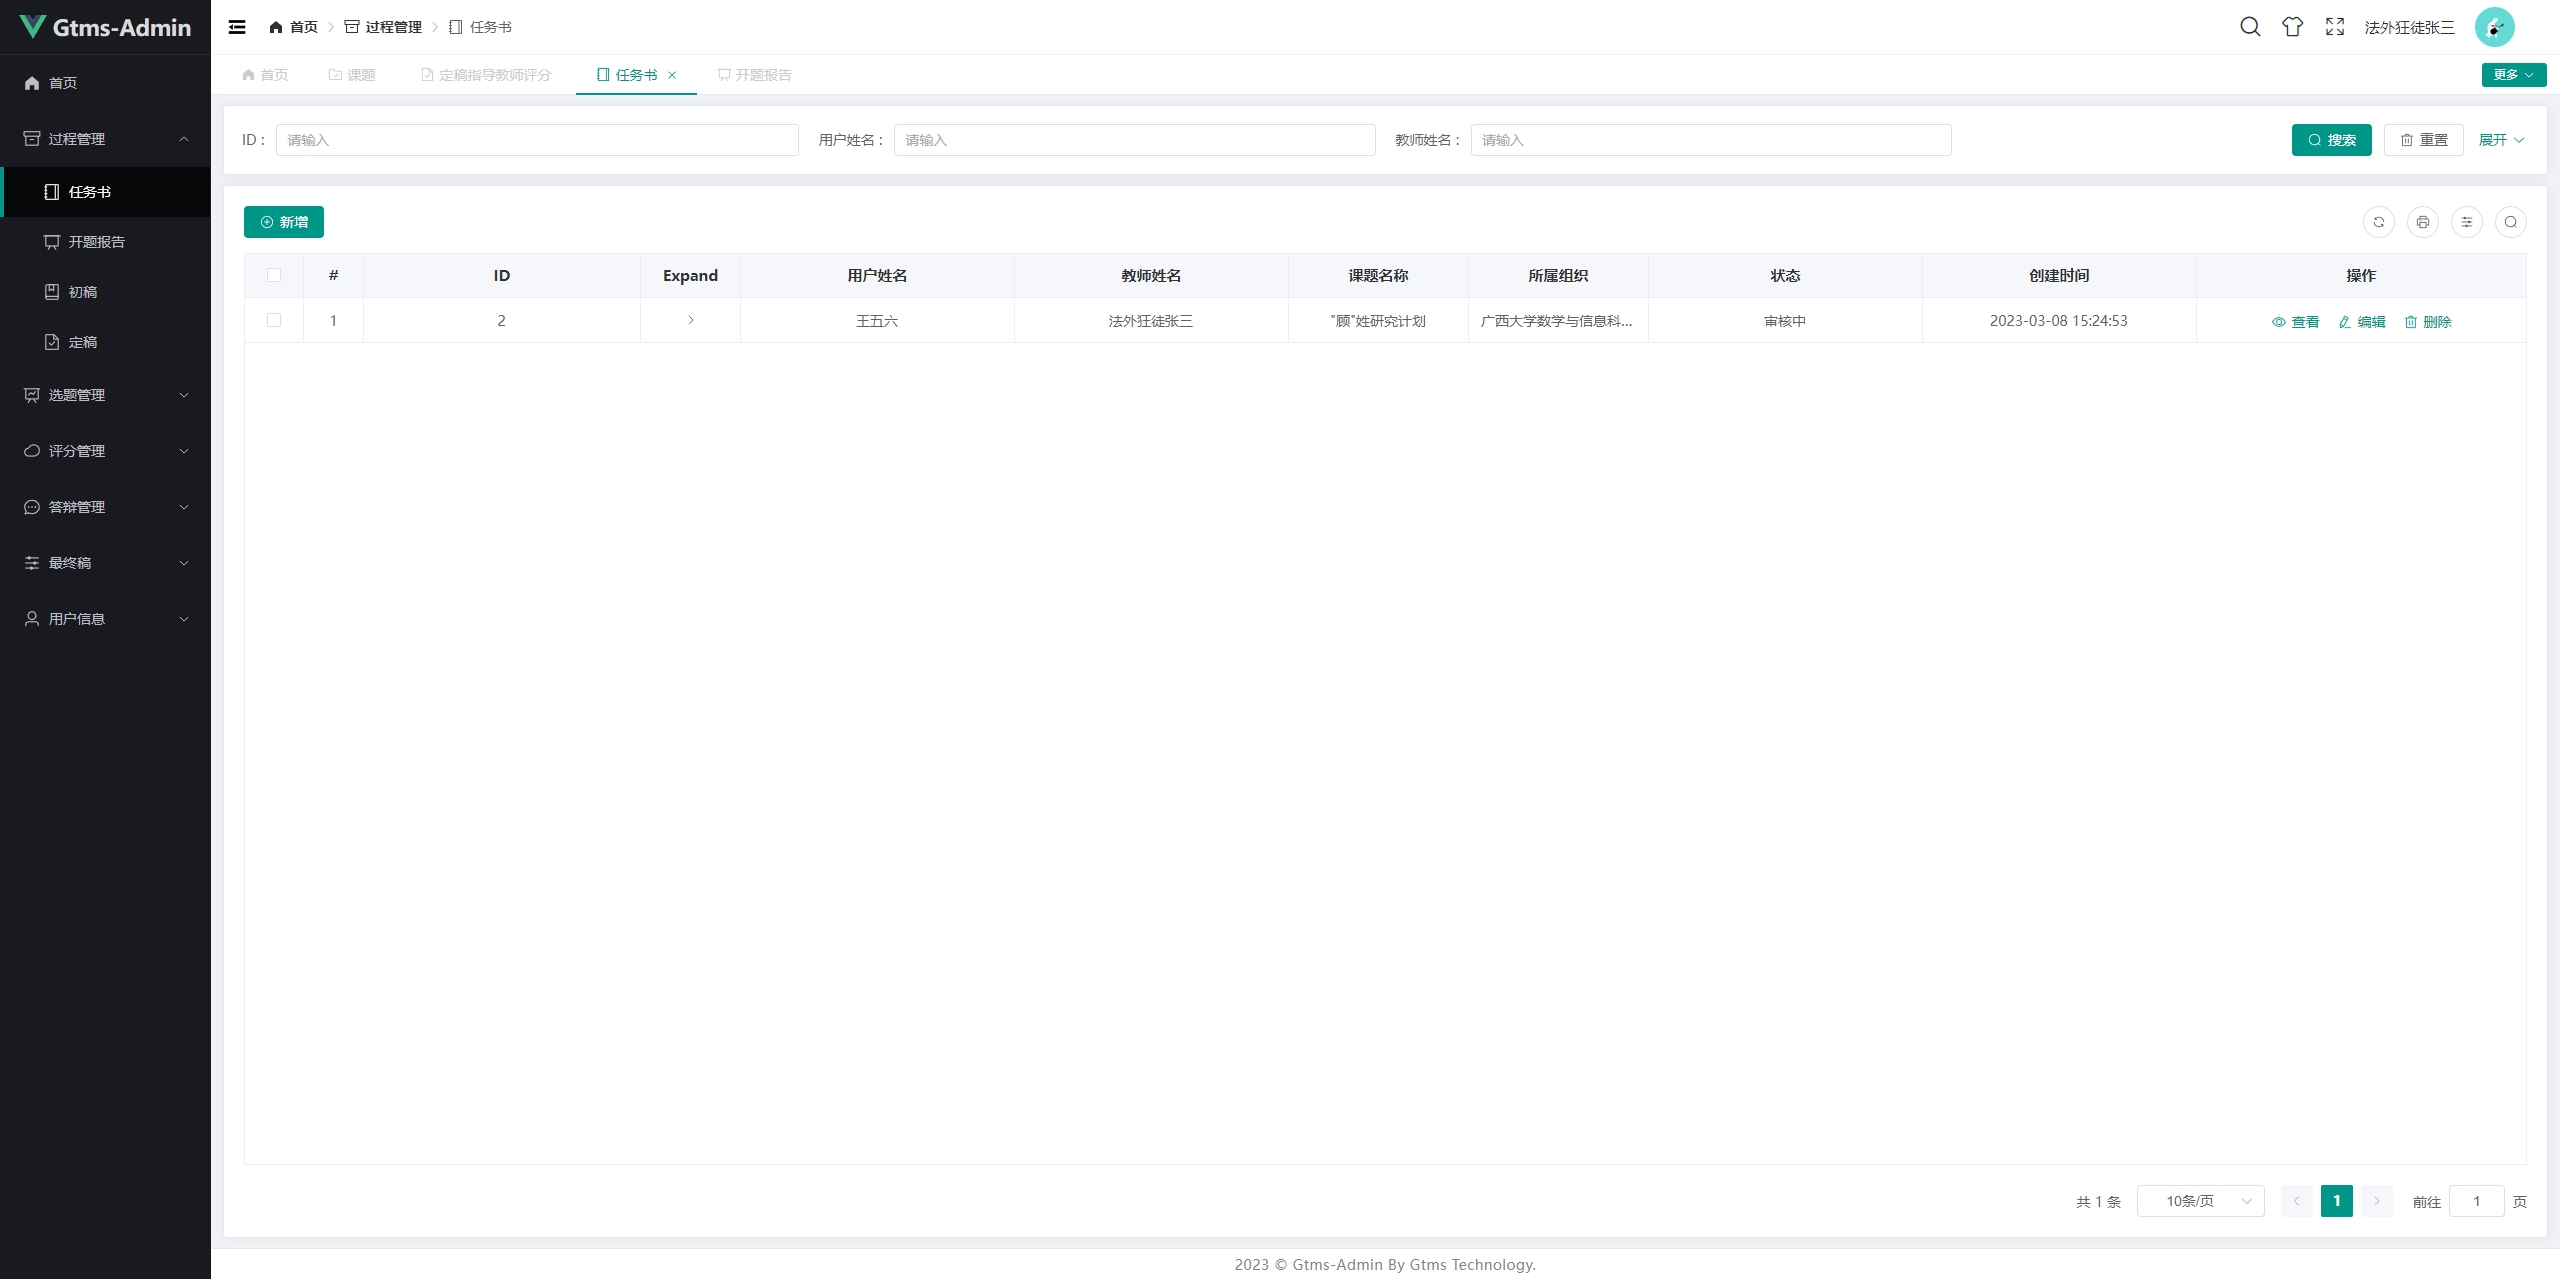Screen dimensions: 2560x1279
Task: Click 过程管理 in the breadcrumb
Action: (x=383, y=27)
